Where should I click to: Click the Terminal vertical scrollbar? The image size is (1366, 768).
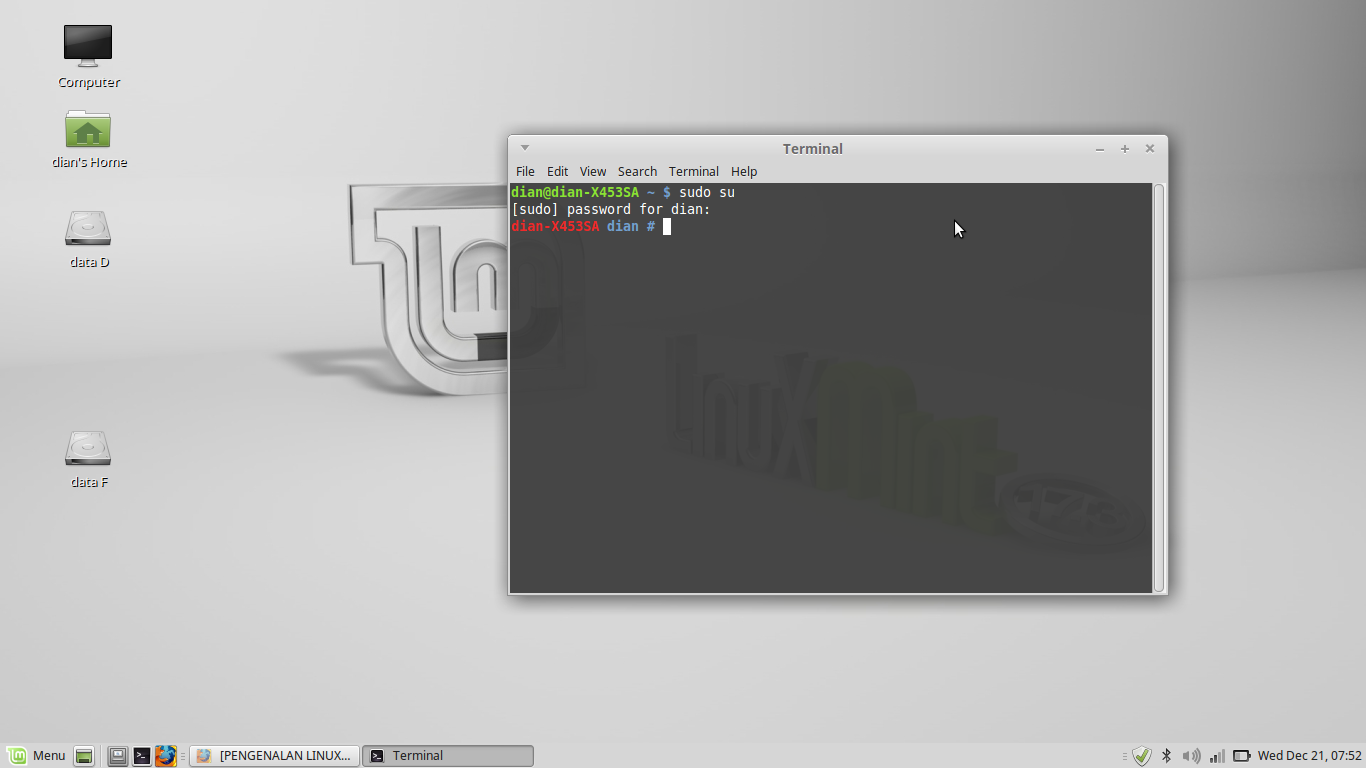point(1159,387)
